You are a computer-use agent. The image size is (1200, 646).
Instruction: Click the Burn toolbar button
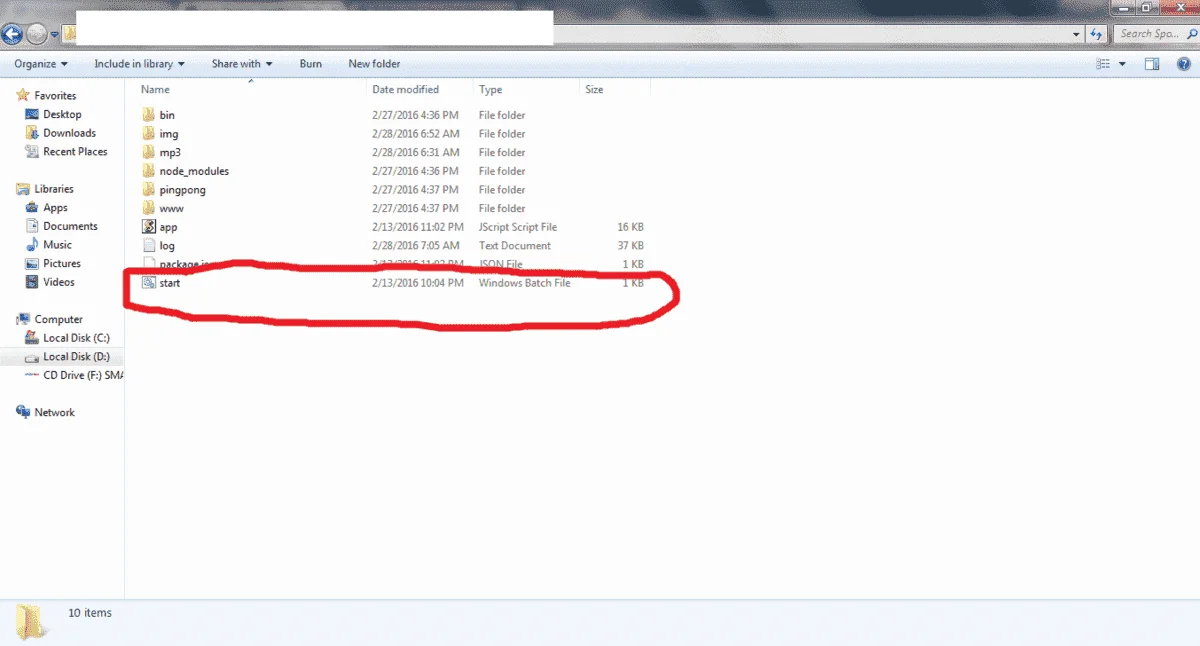tap(311, 64)
